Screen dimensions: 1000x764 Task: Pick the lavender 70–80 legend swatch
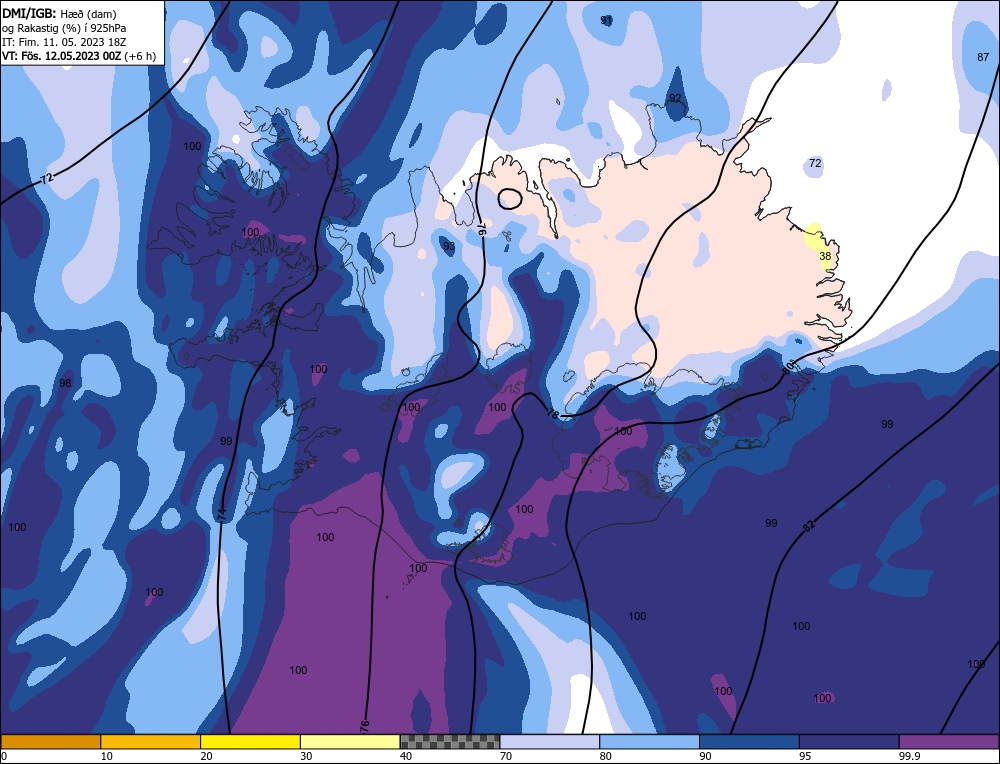[550, 742]
